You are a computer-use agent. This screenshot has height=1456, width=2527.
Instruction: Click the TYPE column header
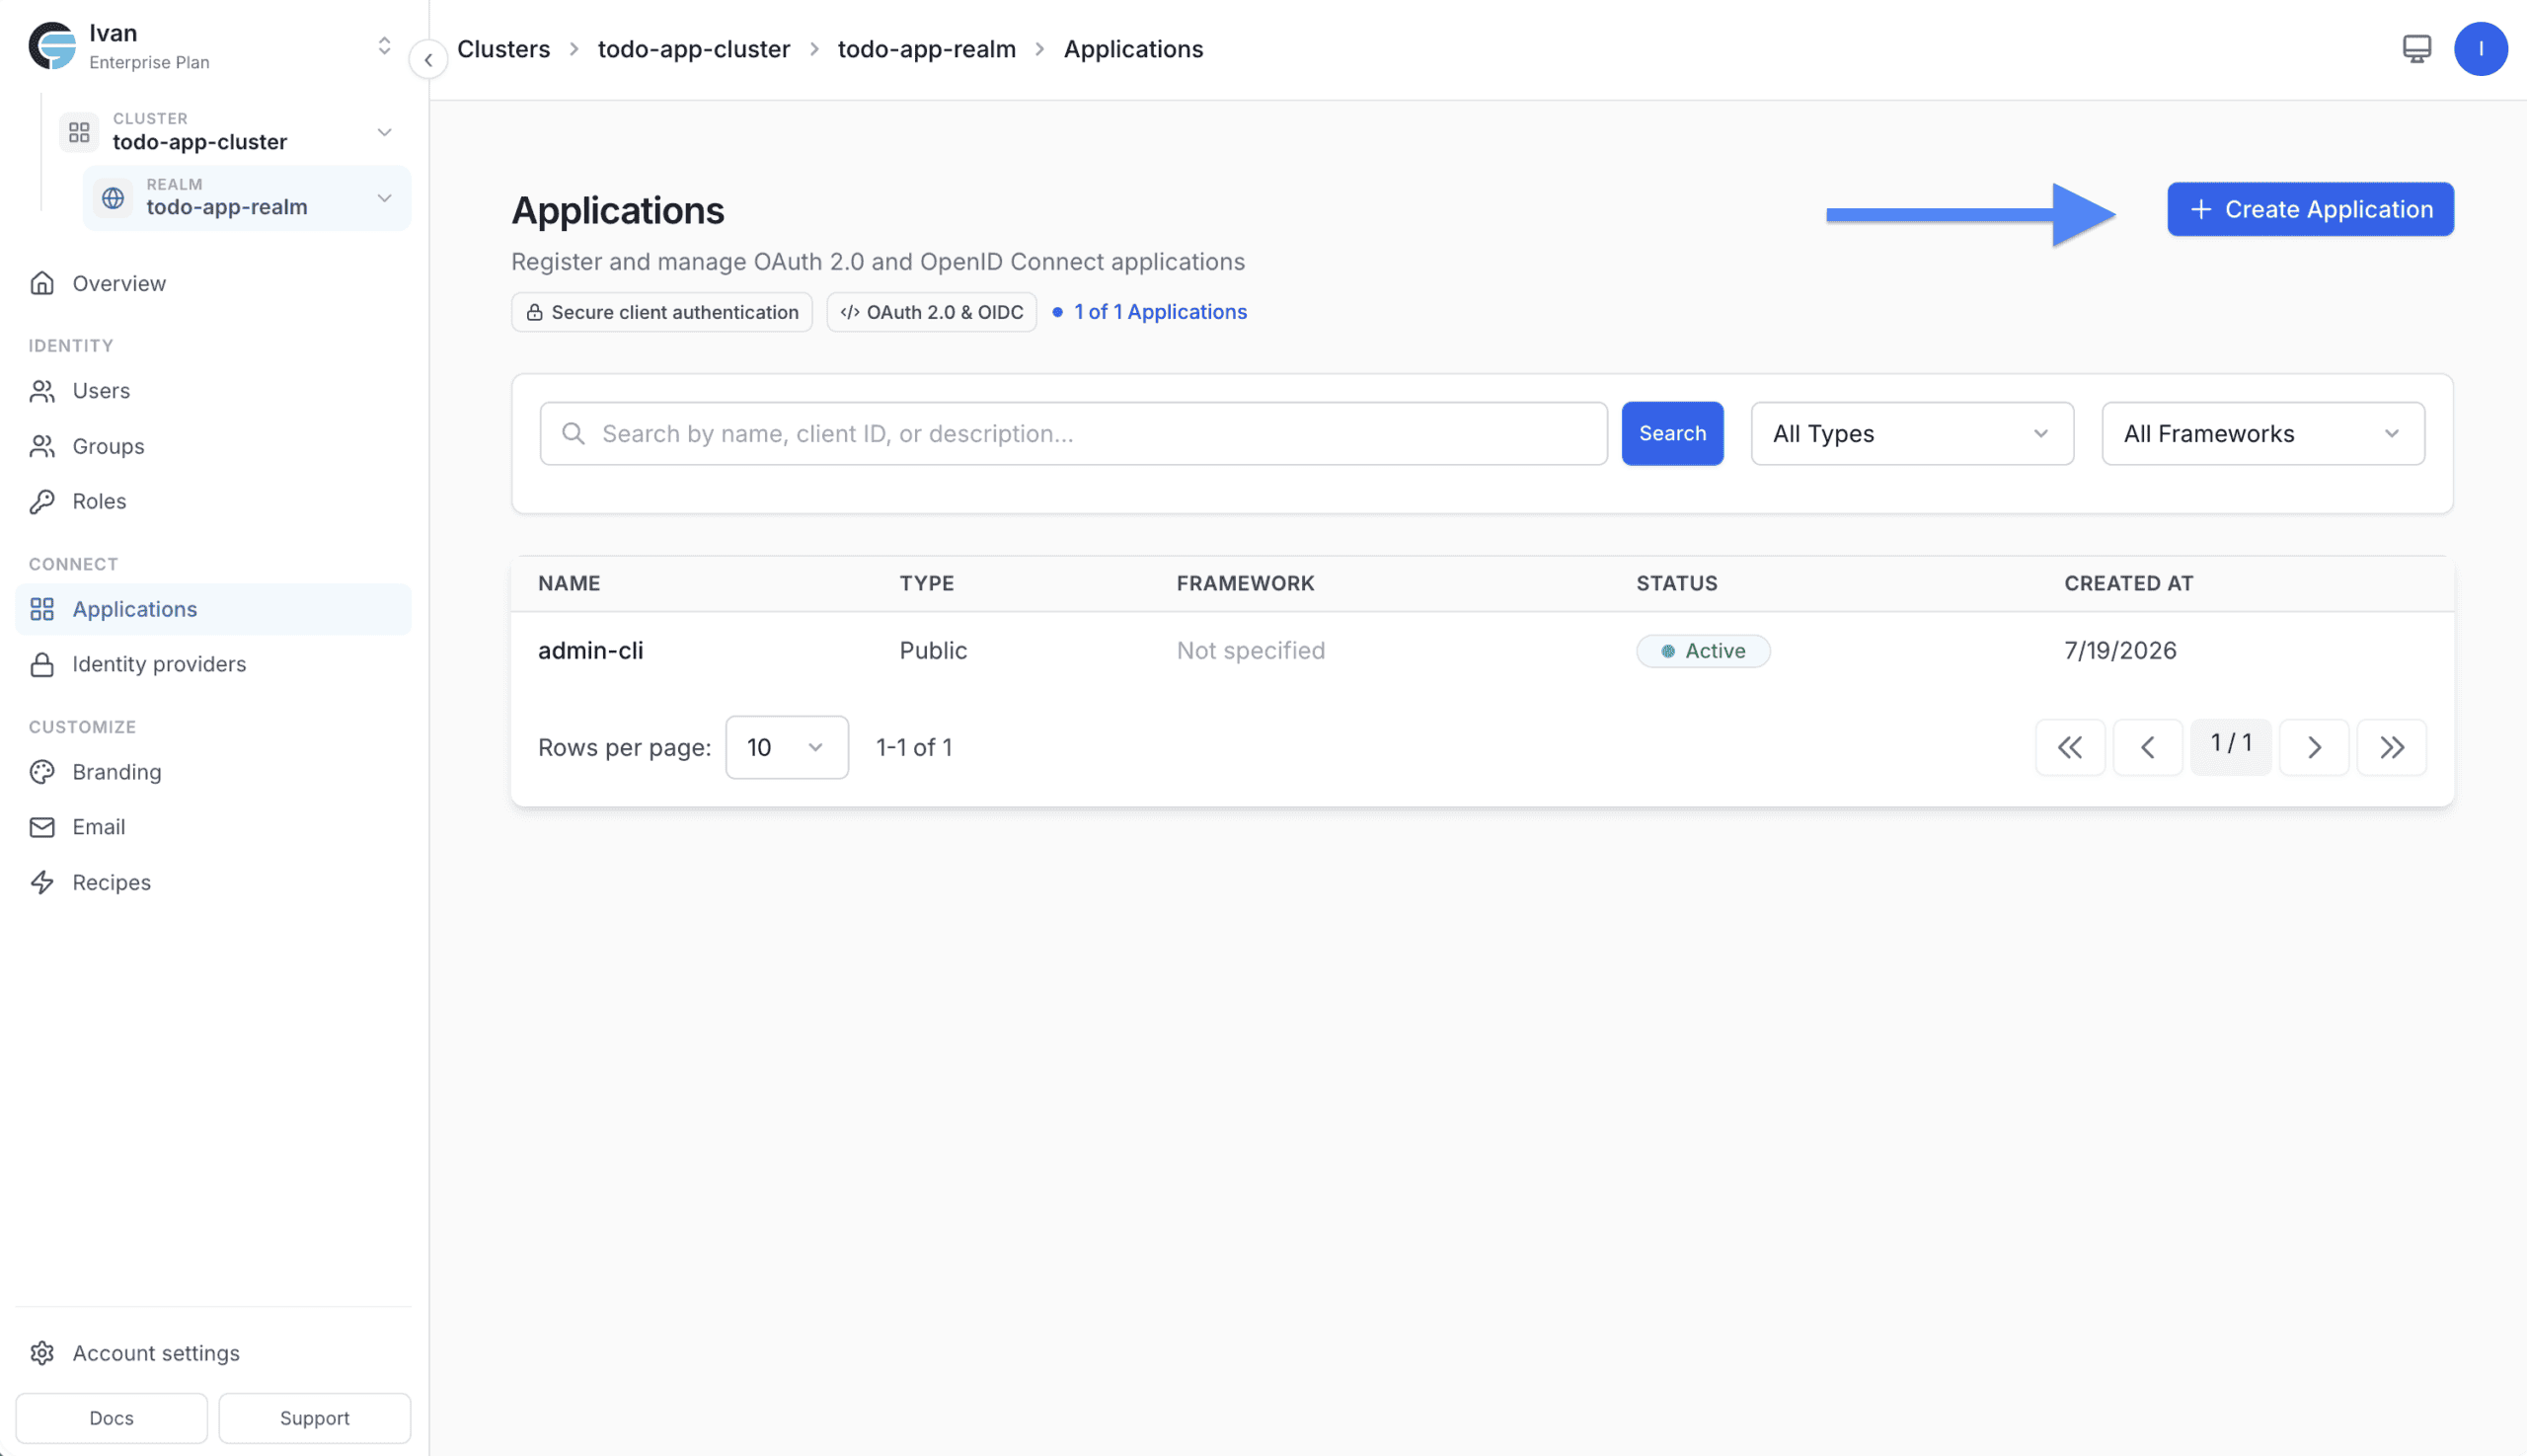[x=926, y=583]
